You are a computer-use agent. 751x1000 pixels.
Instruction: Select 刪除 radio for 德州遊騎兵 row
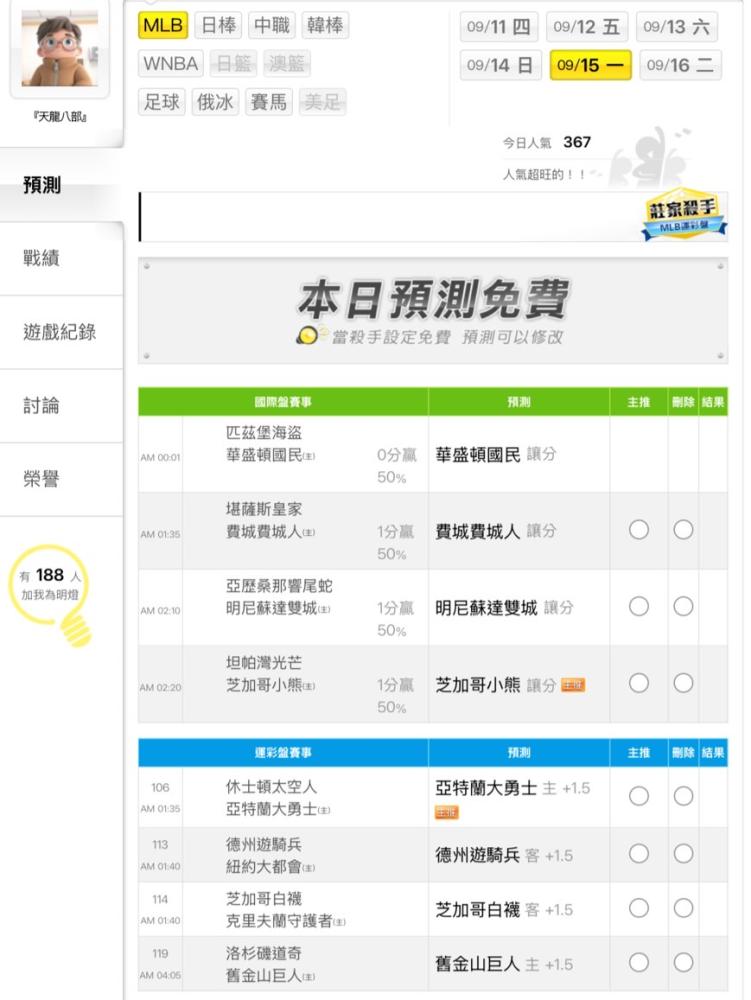[683, 853]
